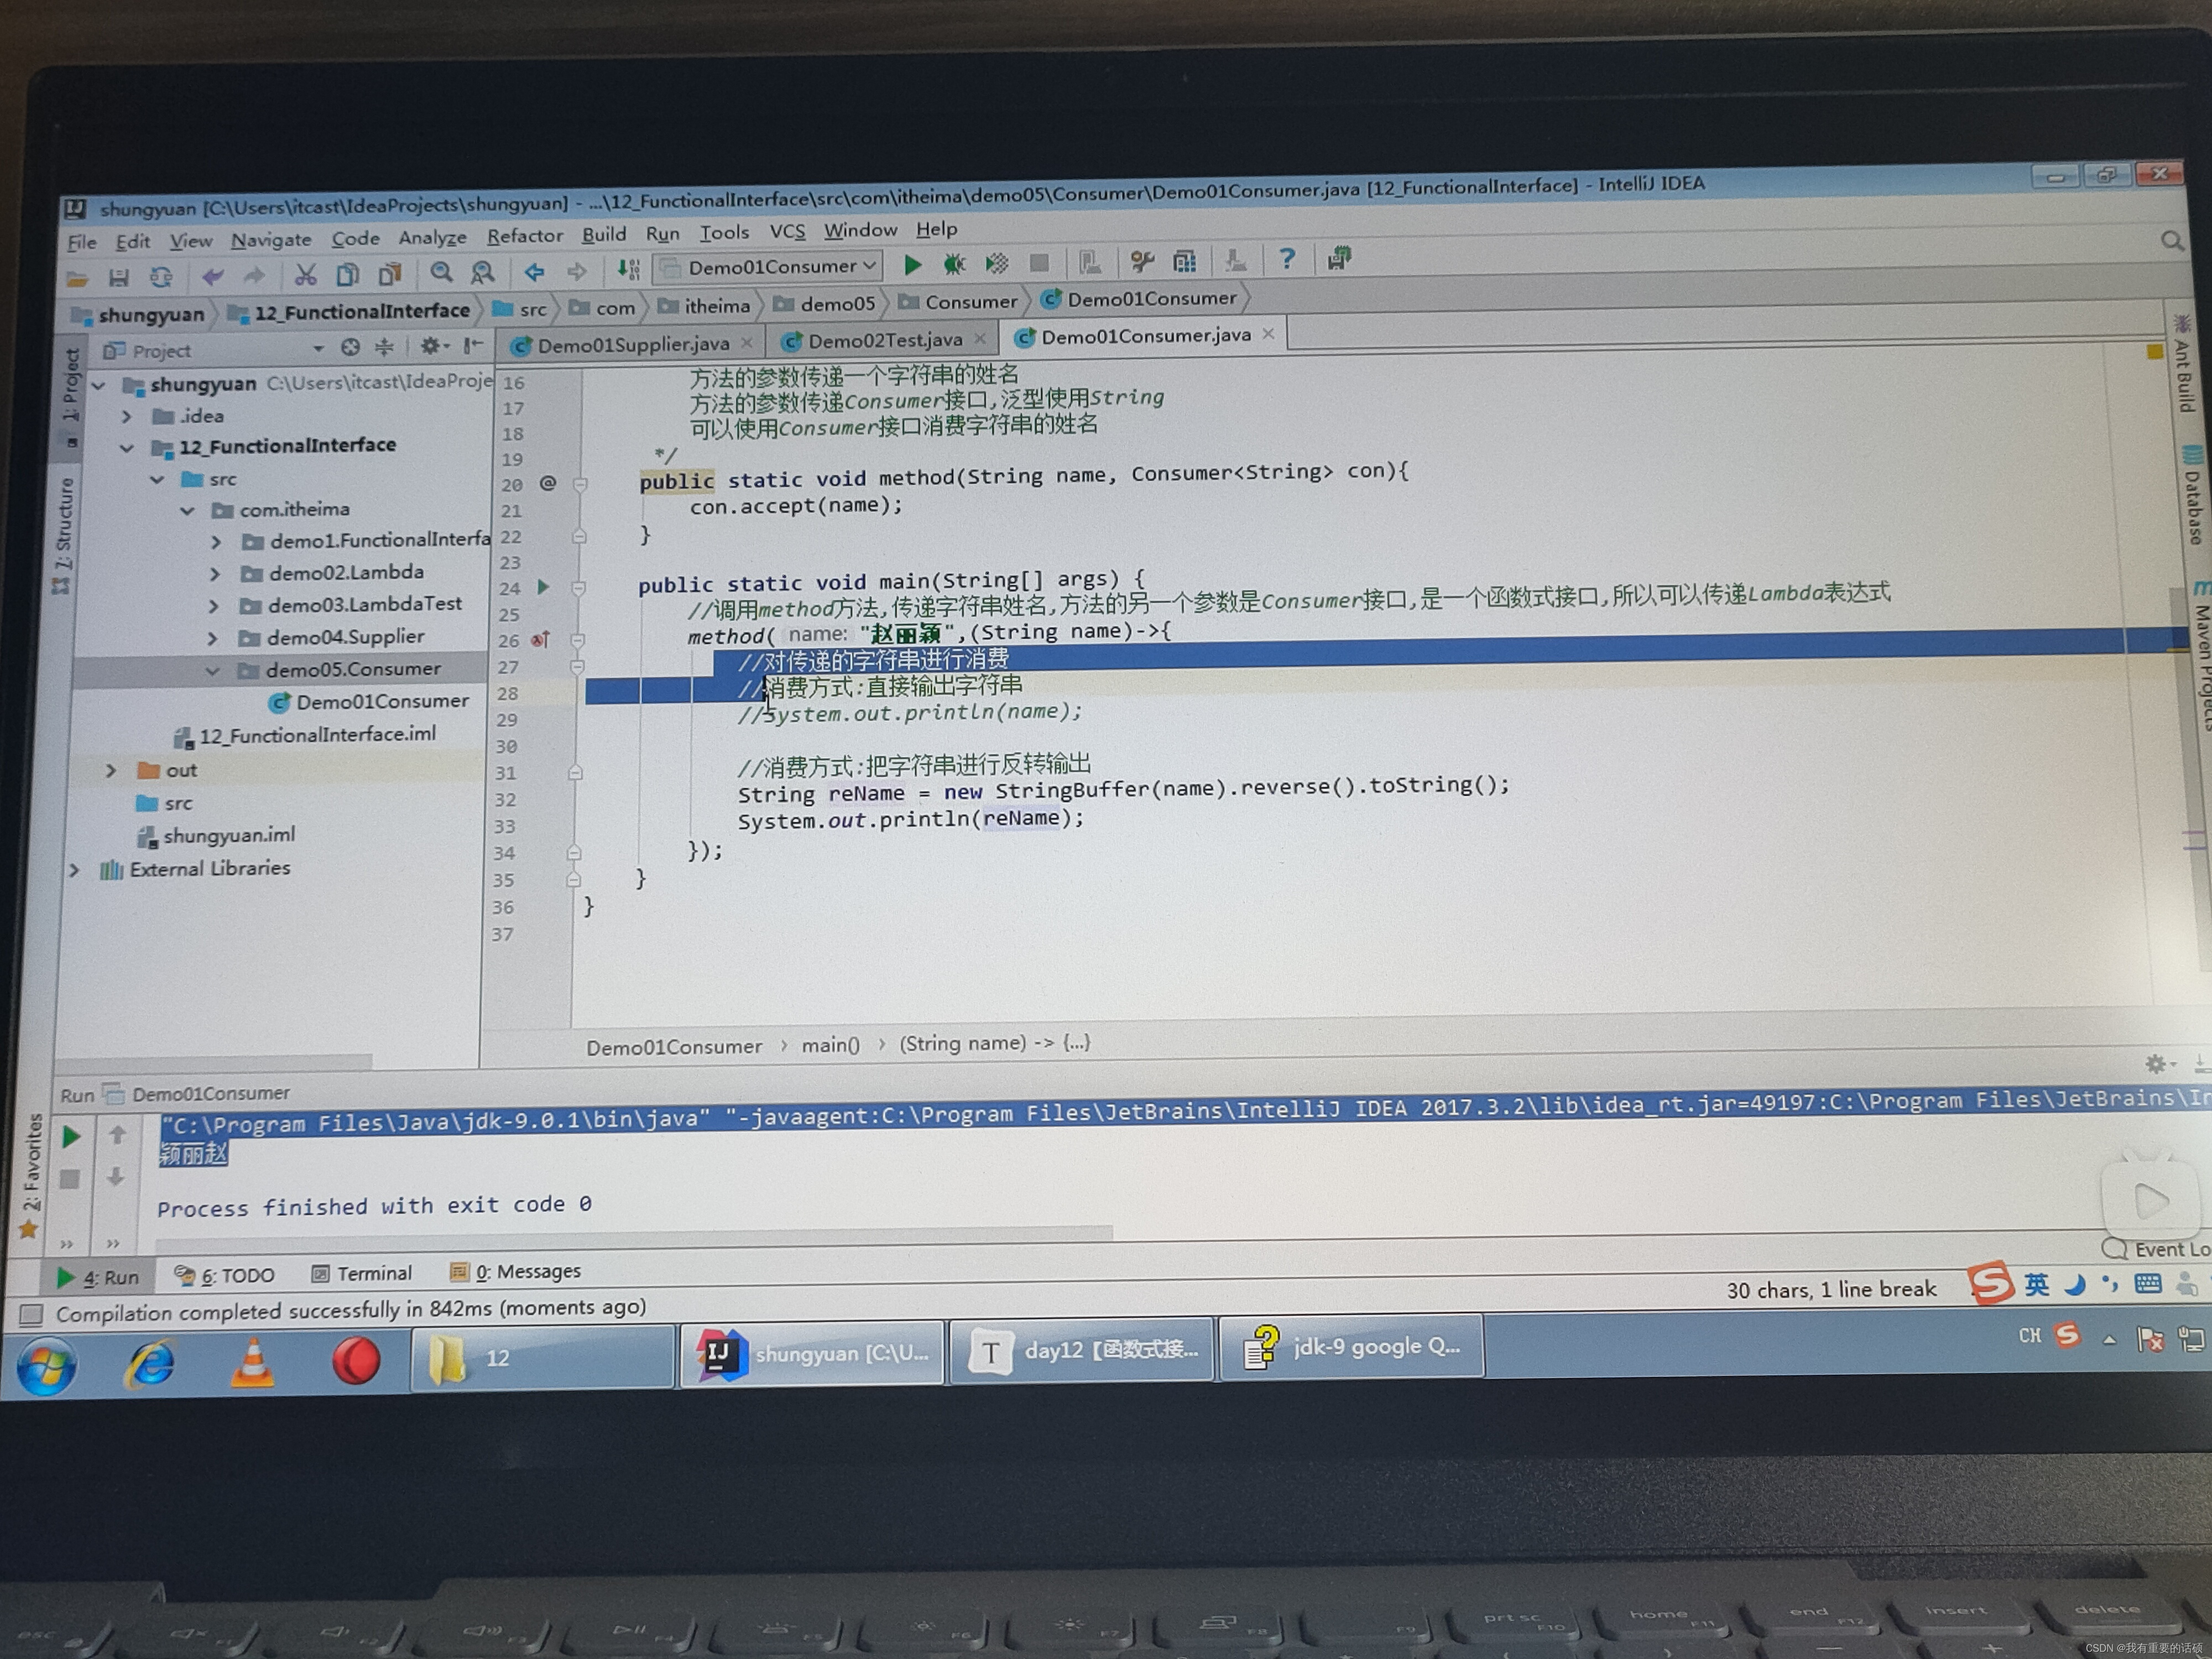
Task: Click the green Run button in toolbar
Action: 912,264
